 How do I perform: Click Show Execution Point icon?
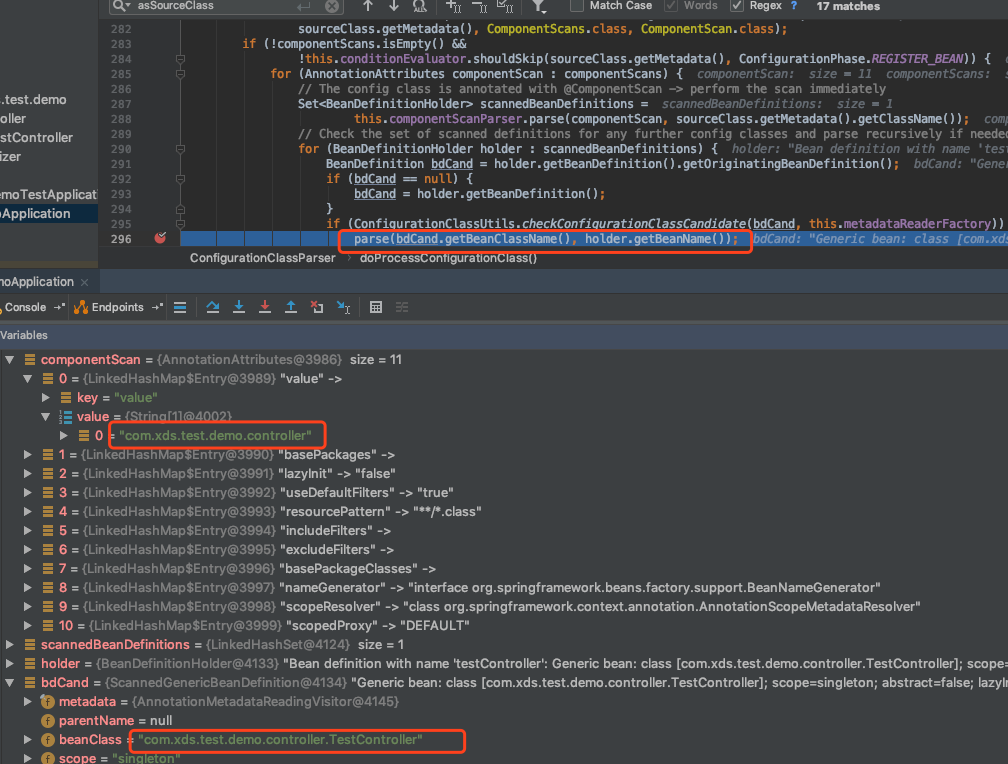pos(180,307)
